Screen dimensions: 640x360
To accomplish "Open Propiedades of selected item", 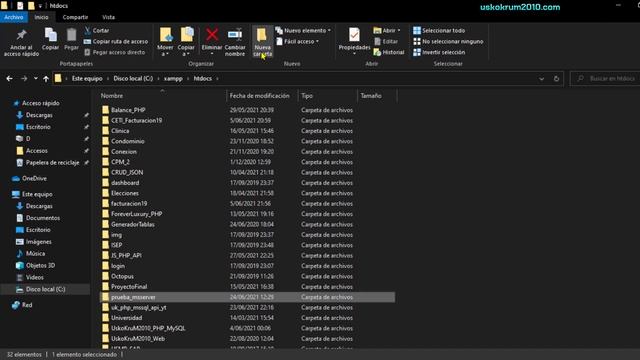I will pos(354,41).
